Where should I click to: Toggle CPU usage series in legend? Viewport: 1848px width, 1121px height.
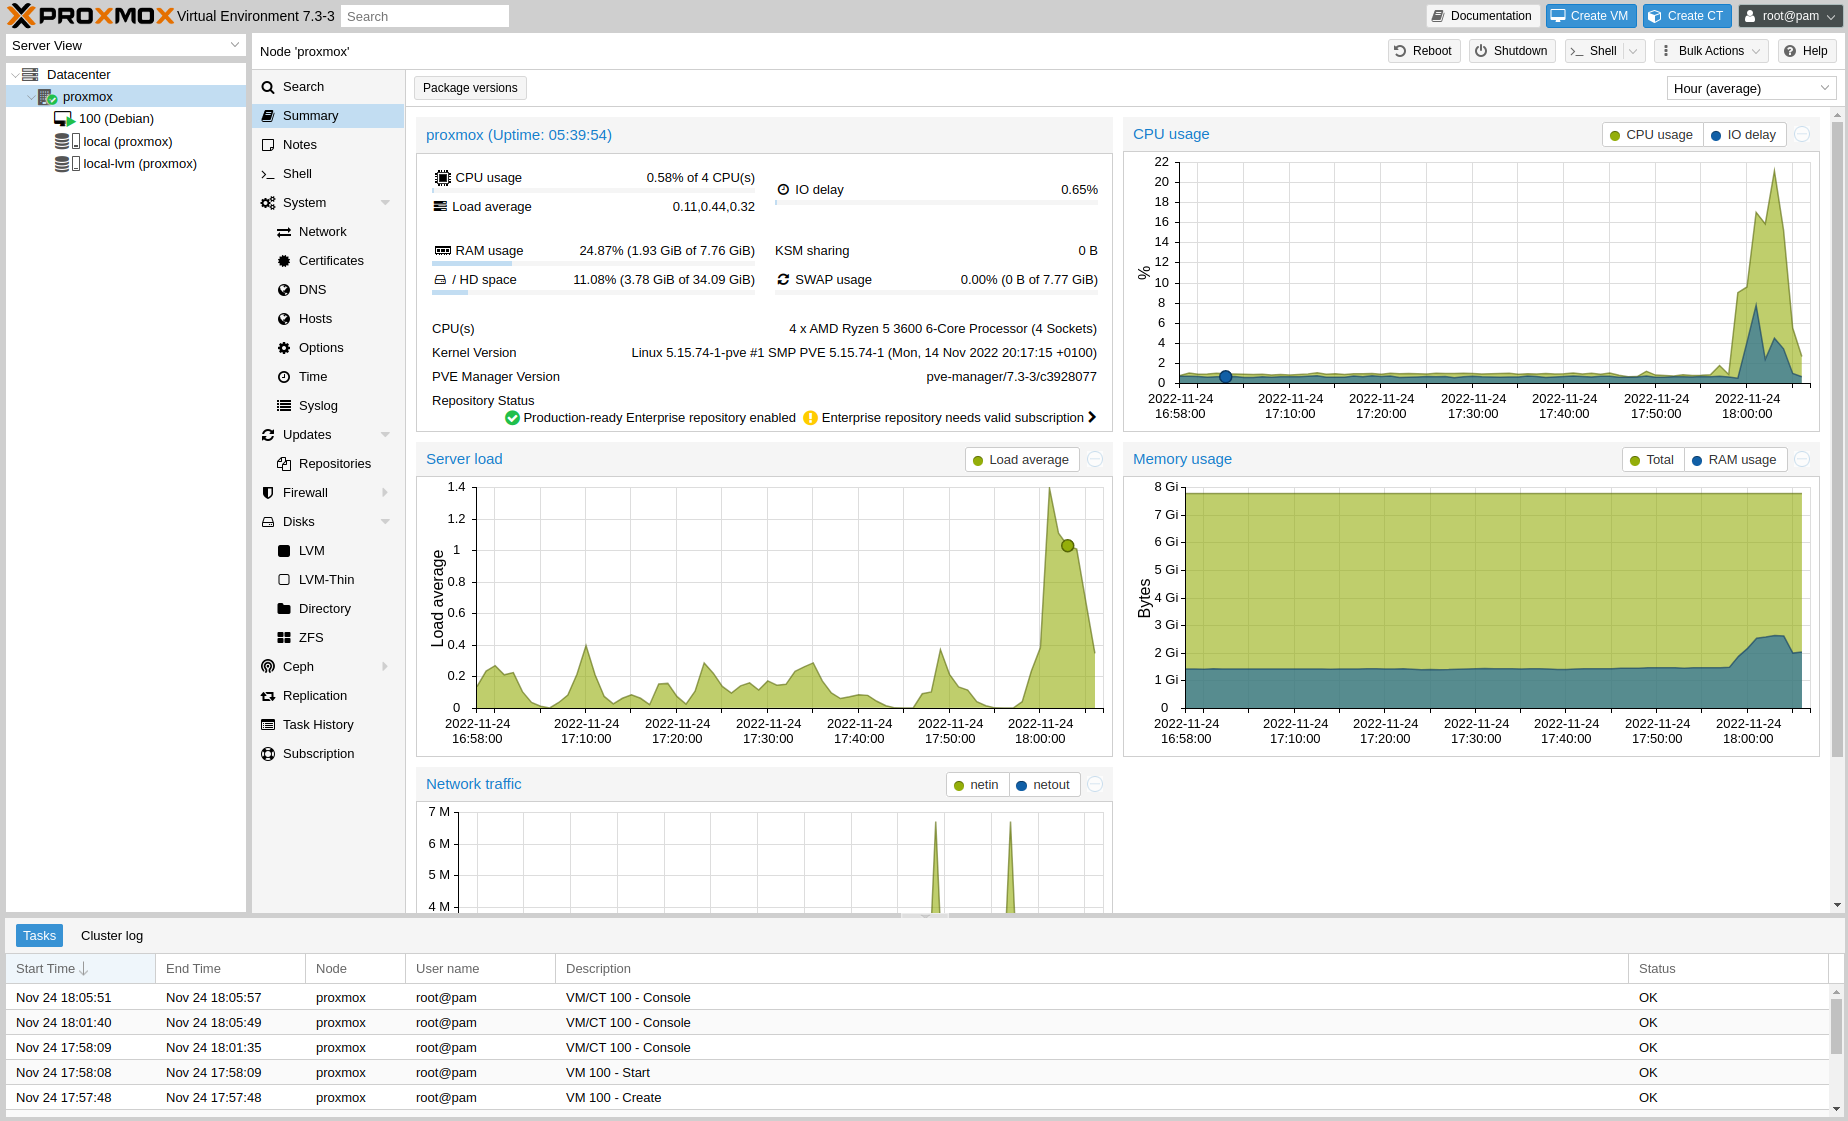pyautogui.click(x=1652, y=135)
